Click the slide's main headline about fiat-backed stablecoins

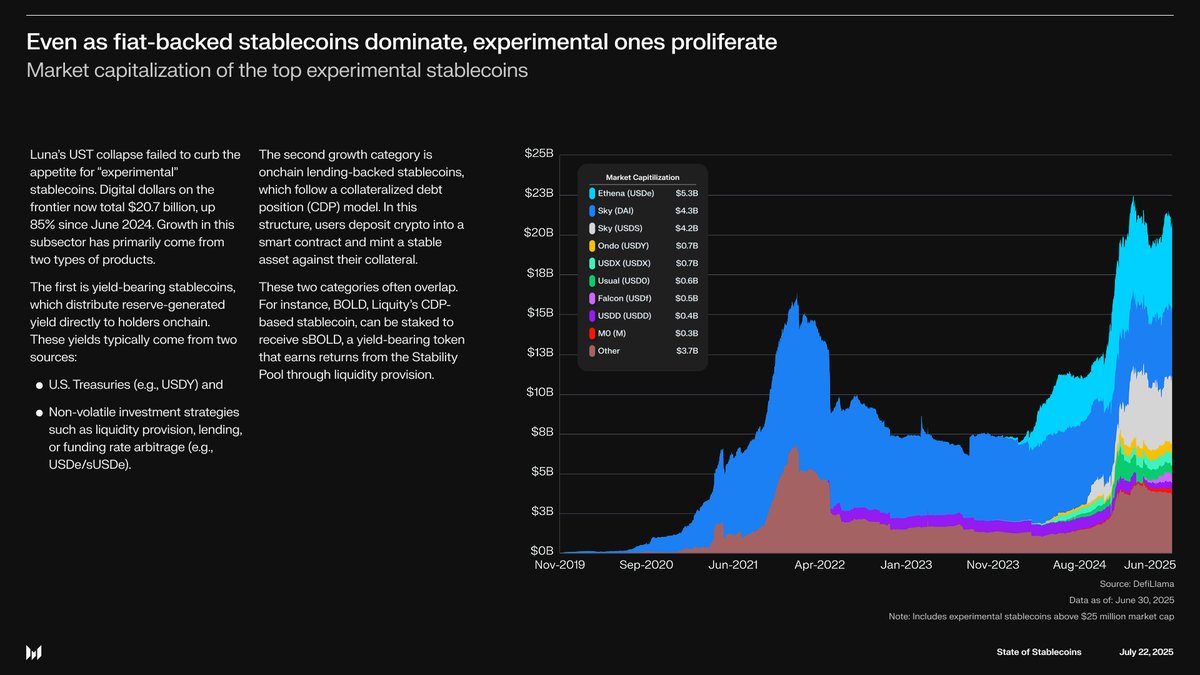[401, 43]
